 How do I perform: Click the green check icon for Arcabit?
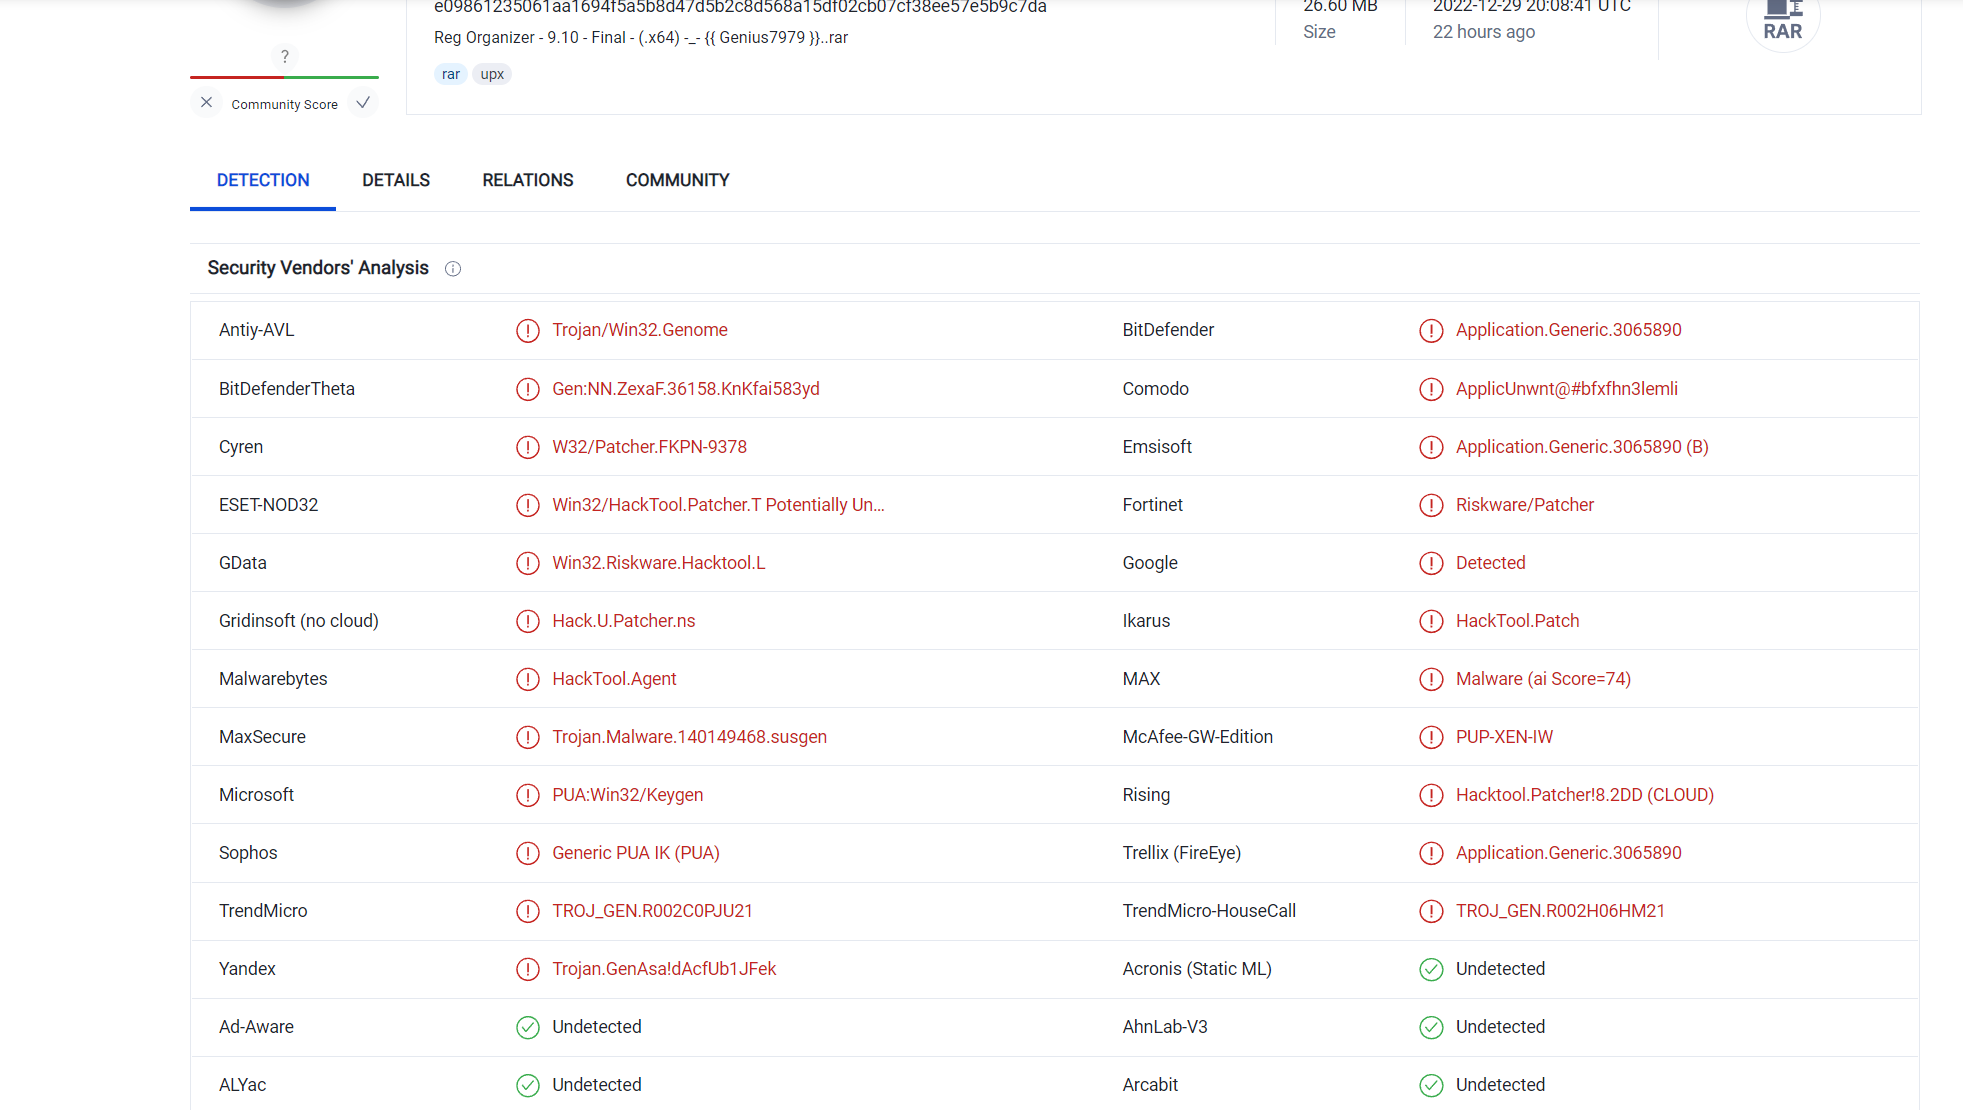coord(1431,1086)
